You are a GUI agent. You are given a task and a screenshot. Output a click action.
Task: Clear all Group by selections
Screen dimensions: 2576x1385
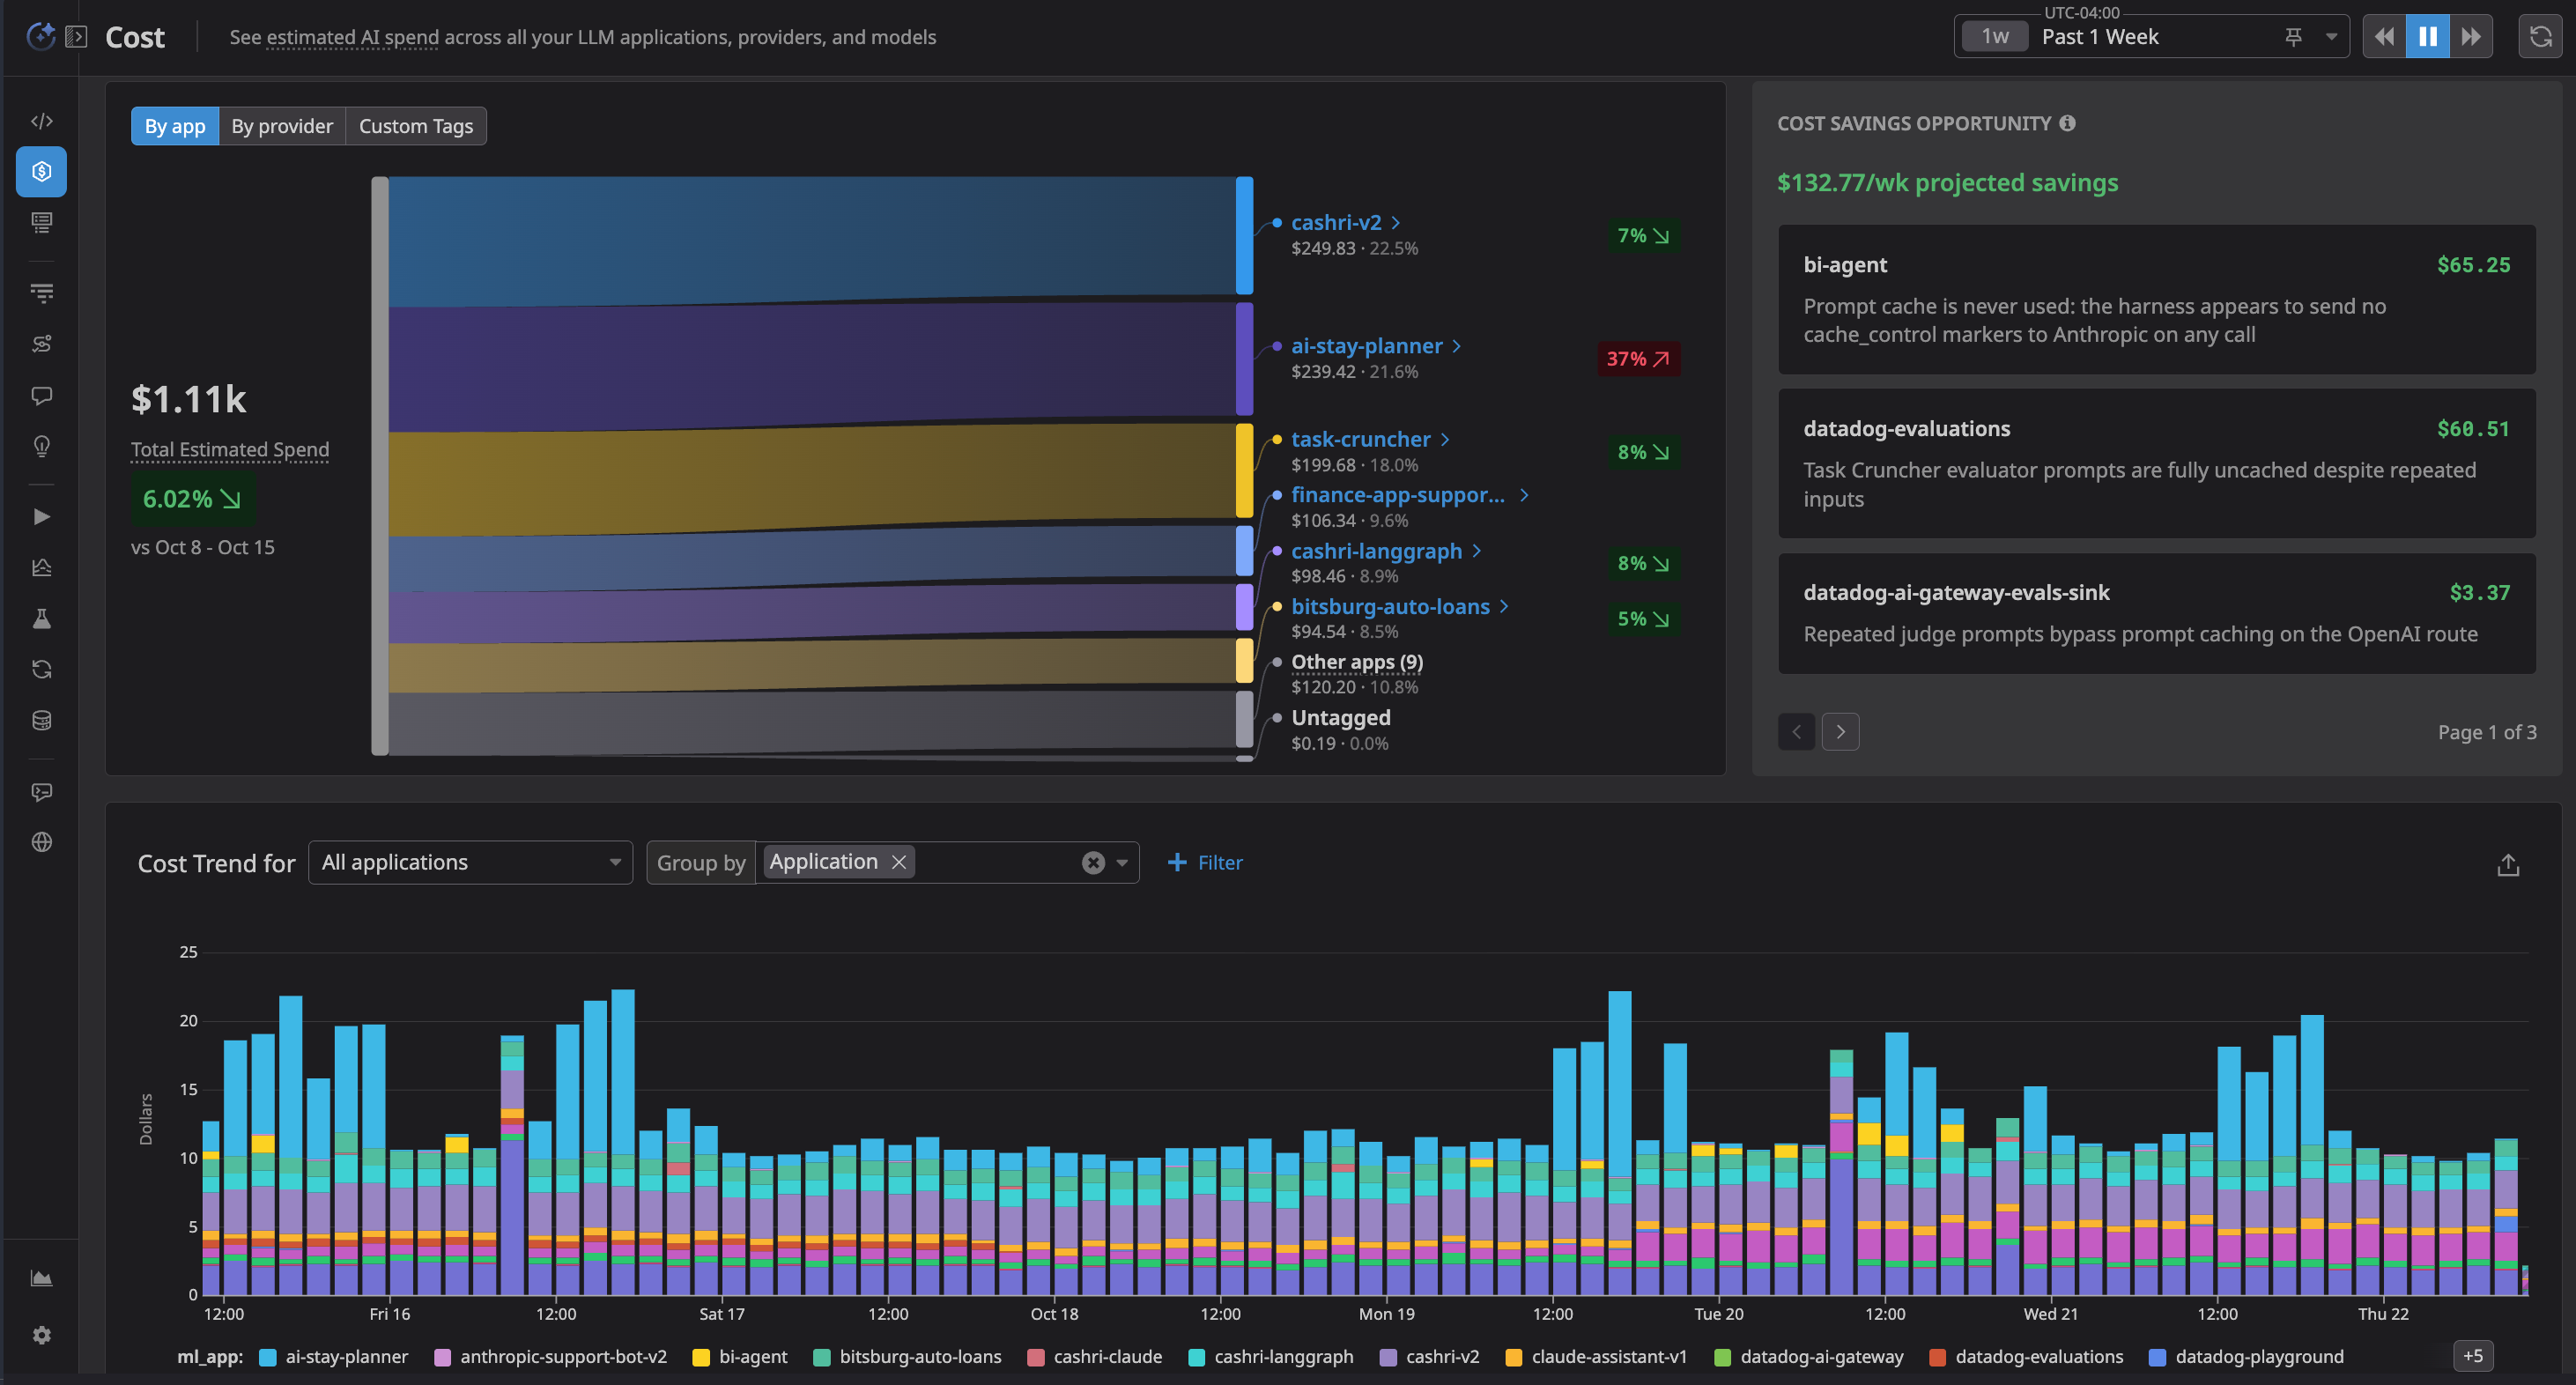(1093, 862)
